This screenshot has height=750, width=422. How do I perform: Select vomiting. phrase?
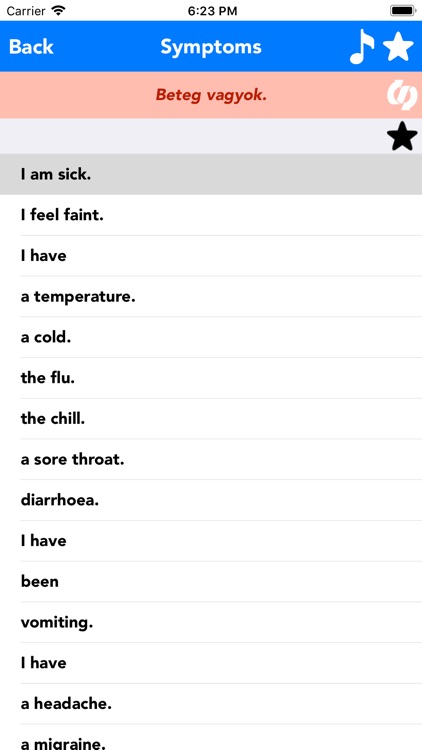211,622
